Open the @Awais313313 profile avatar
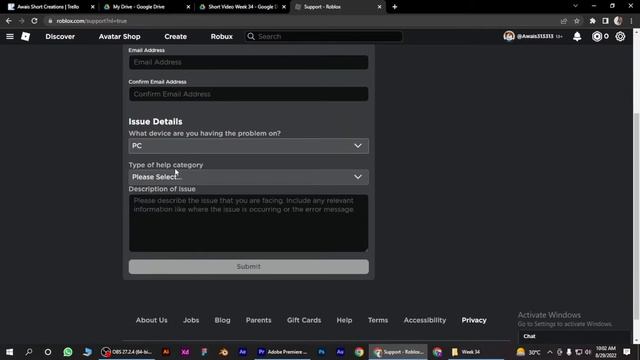The height and width of the screenshot is (360, 640). [509, 36]
